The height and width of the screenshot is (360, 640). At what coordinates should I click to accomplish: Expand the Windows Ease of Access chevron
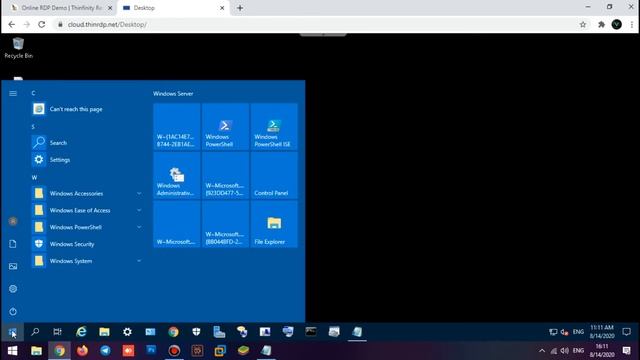coord(139,210)
